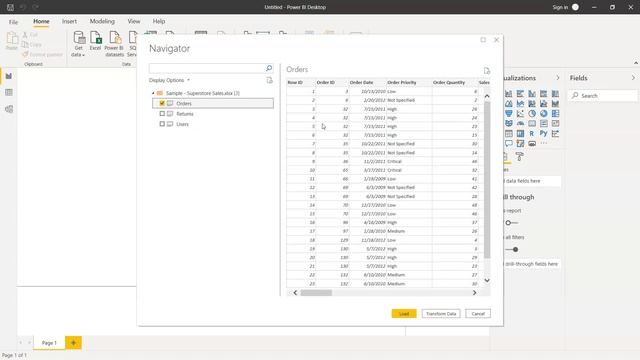Select the Scatter chart visualization
This screenshot has width=640, height=360.
pos(520,113)
